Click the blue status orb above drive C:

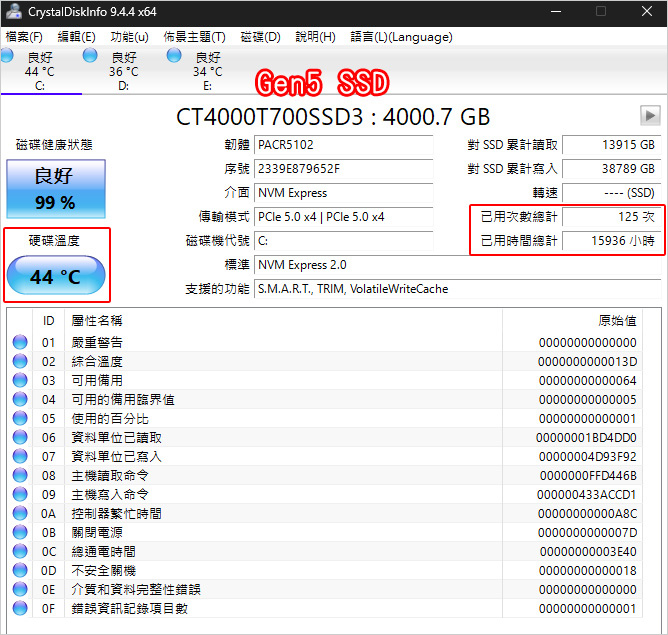(6, 55)
